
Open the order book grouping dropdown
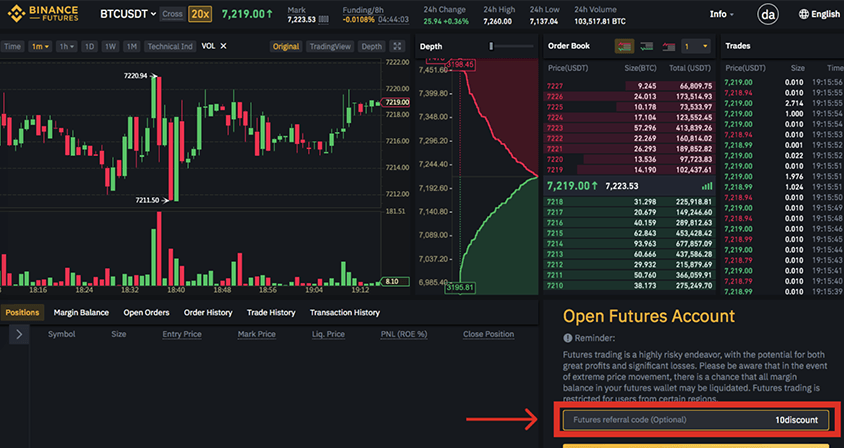coord(695,46)
